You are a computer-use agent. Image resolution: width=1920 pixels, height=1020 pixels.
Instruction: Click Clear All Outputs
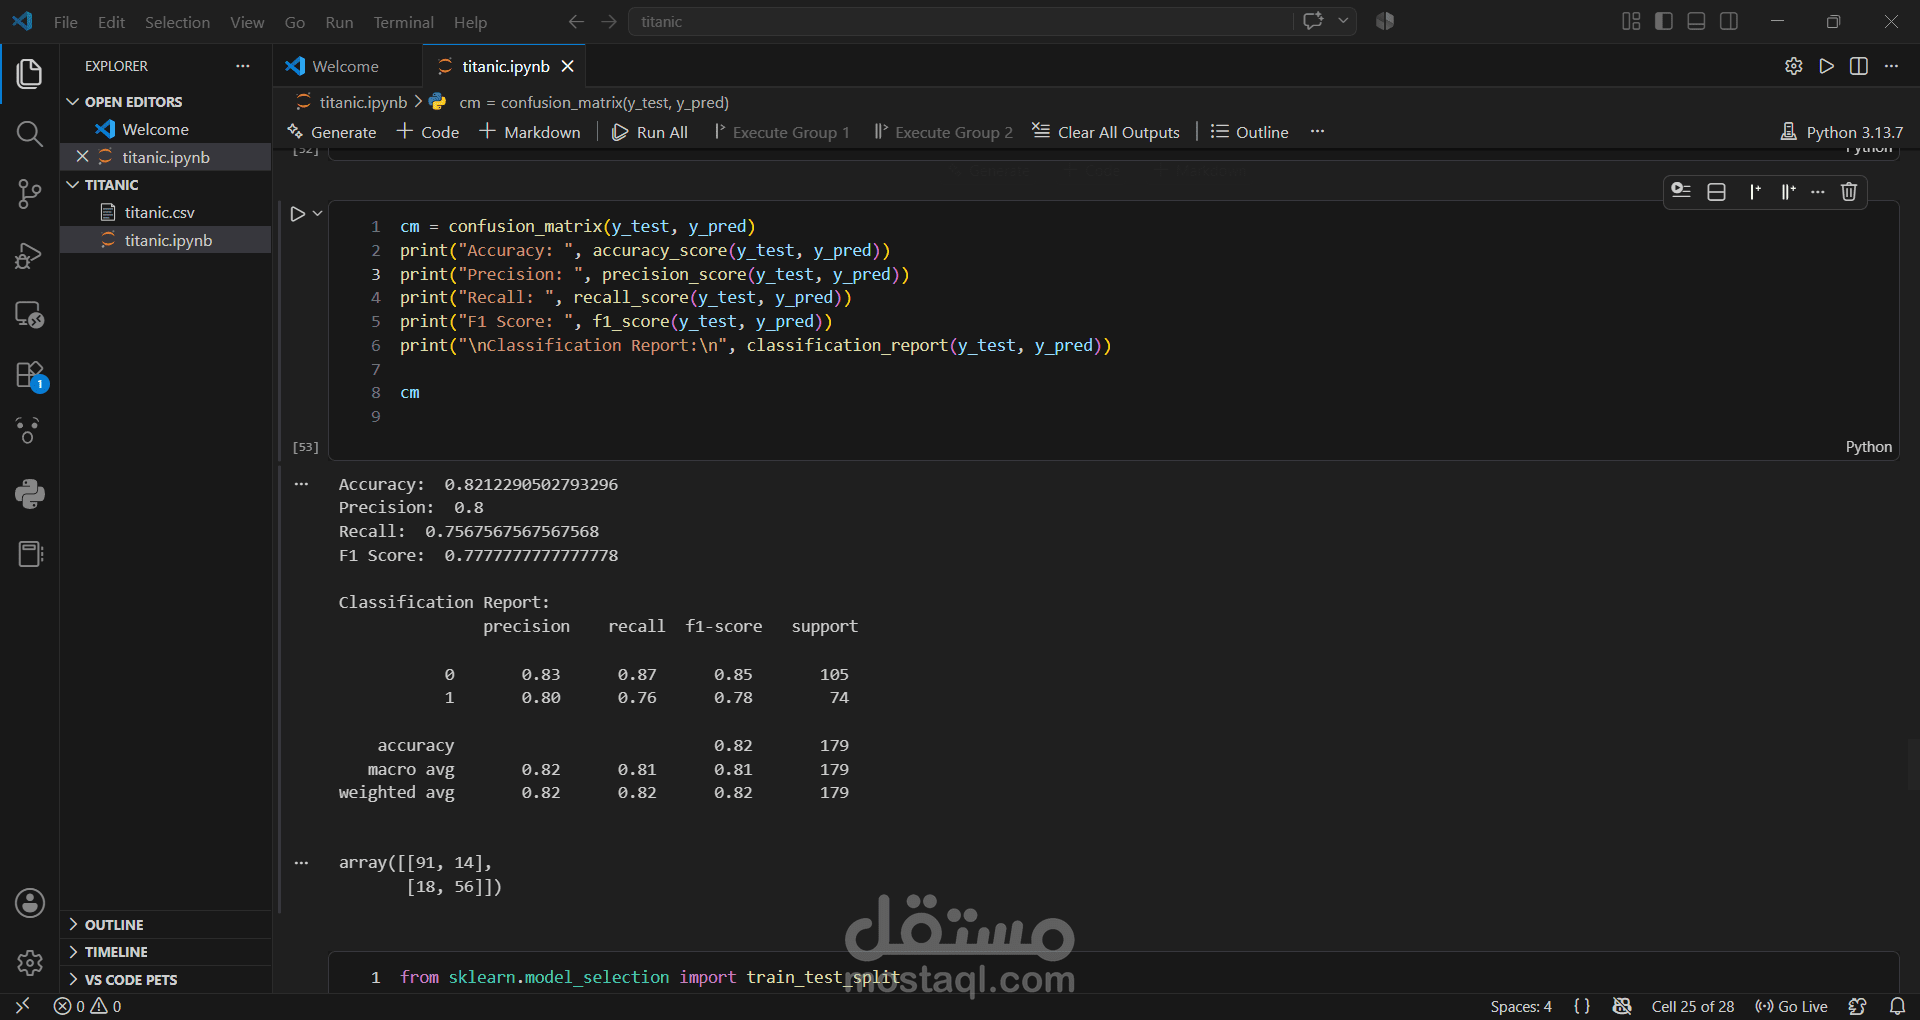click(x=1106, y=132)
